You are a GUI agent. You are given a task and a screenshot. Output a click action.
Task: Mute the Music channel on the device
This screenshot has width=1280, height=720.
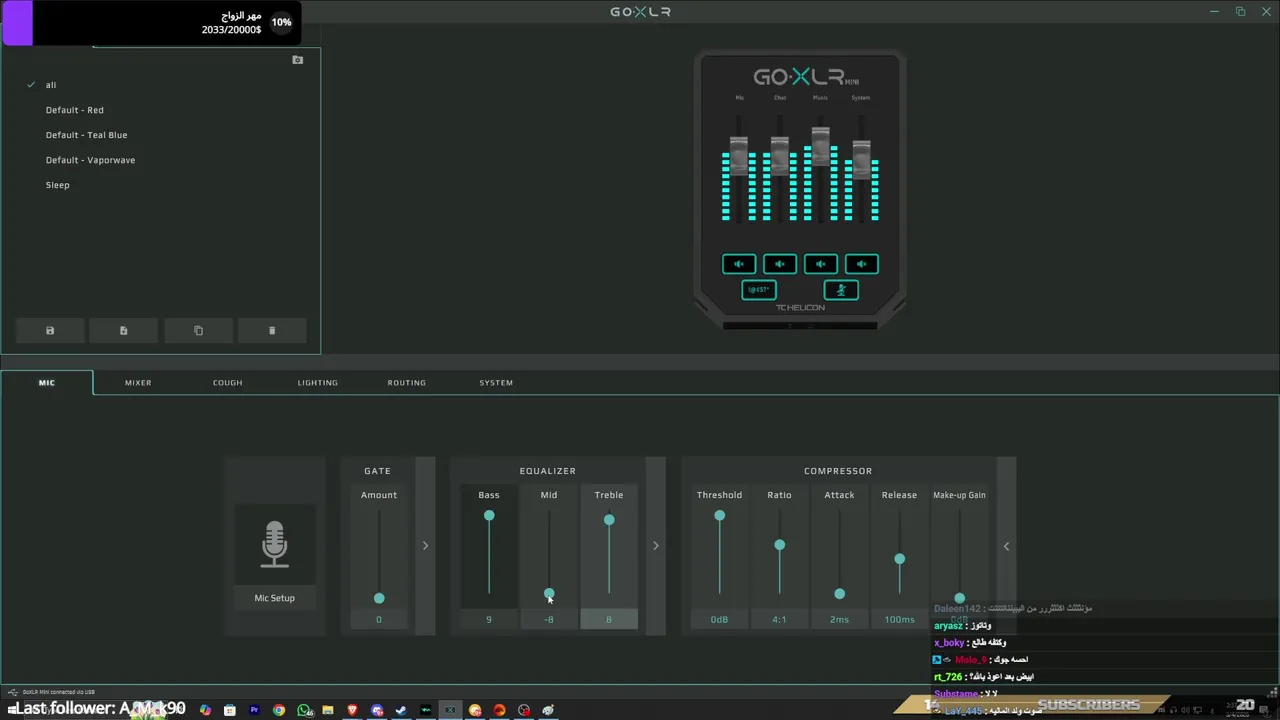click(x=821, y=264)
